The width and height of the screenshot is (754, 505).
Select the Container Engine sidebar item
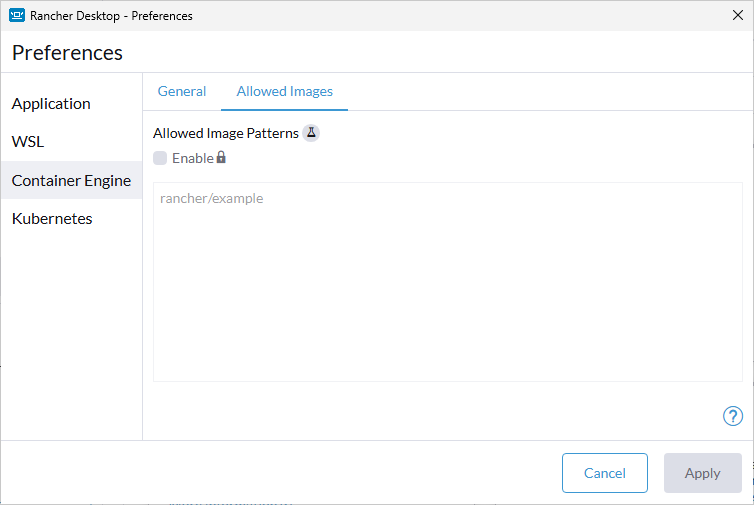pyautogui.click(x=71, y=181)
